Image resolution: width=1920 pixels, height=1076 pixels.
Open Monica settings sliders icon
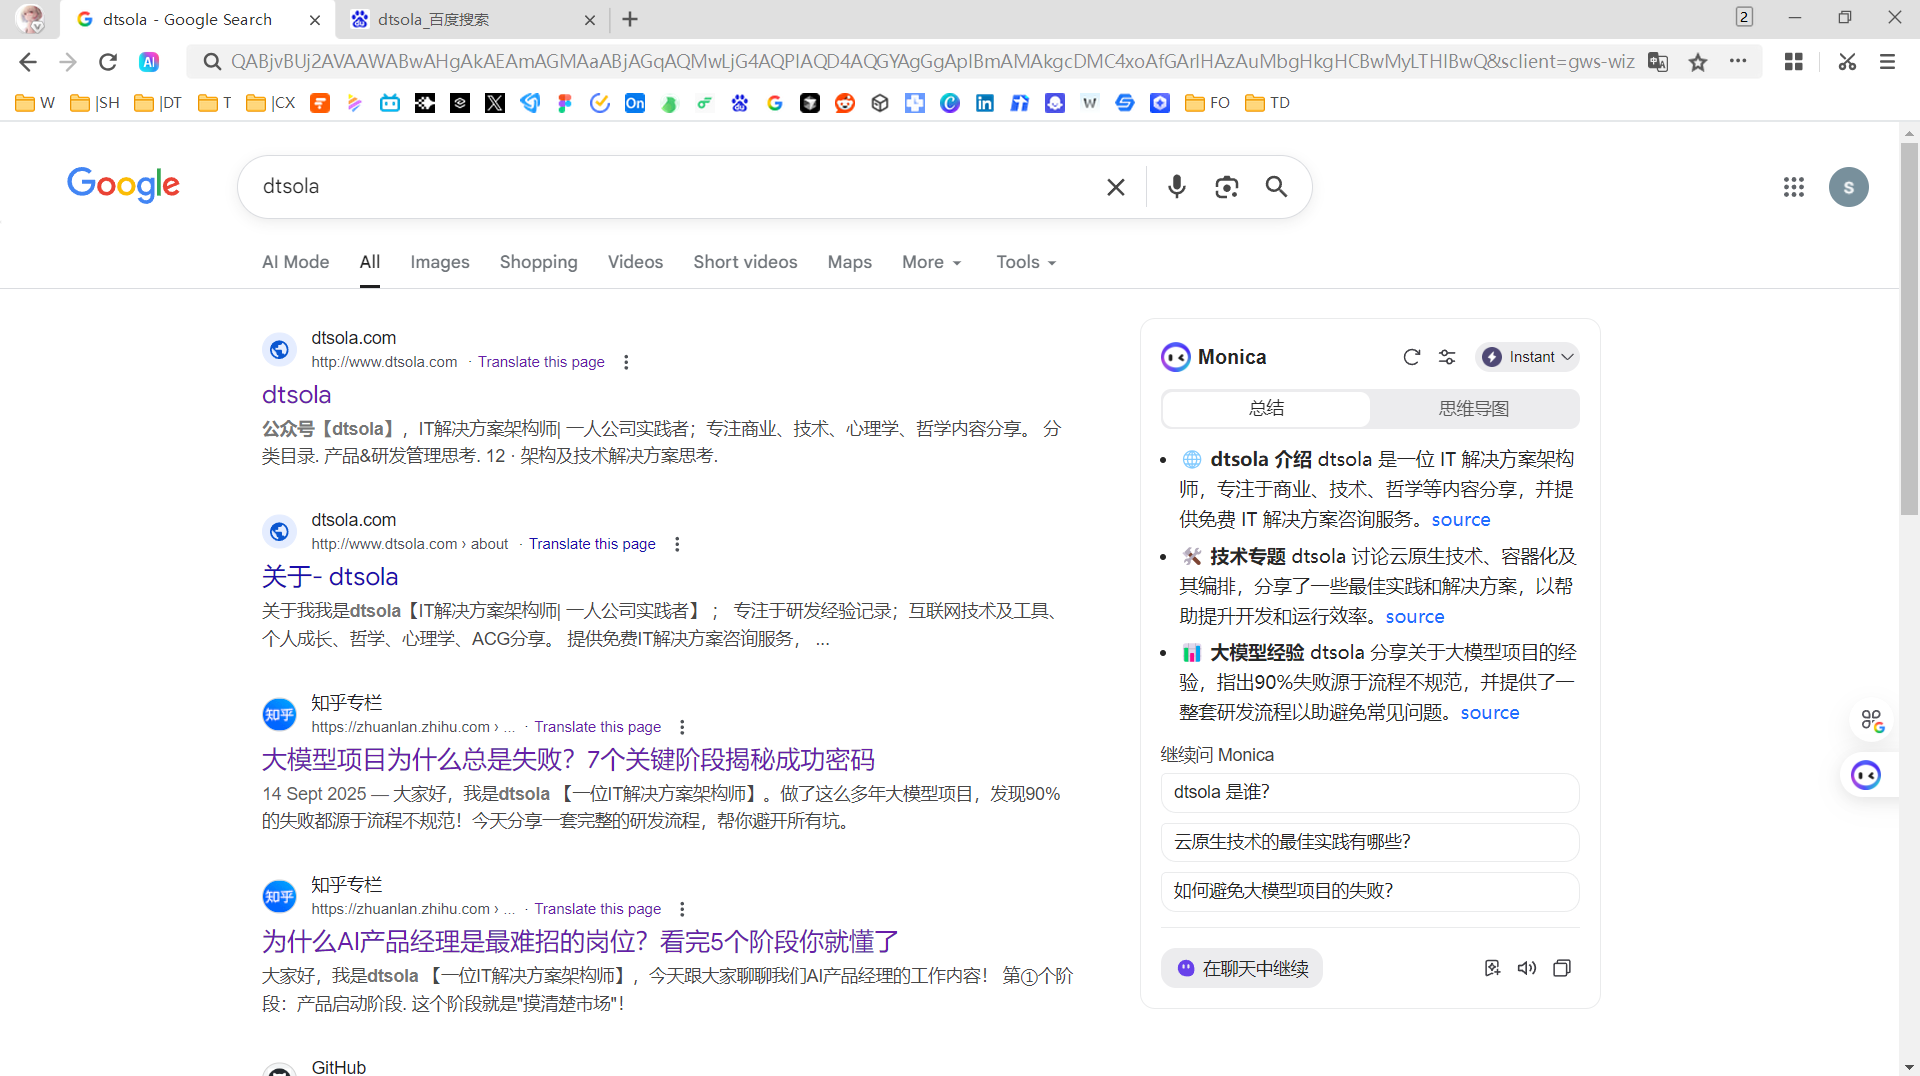pyautogui.click(x=1447, y=357)
